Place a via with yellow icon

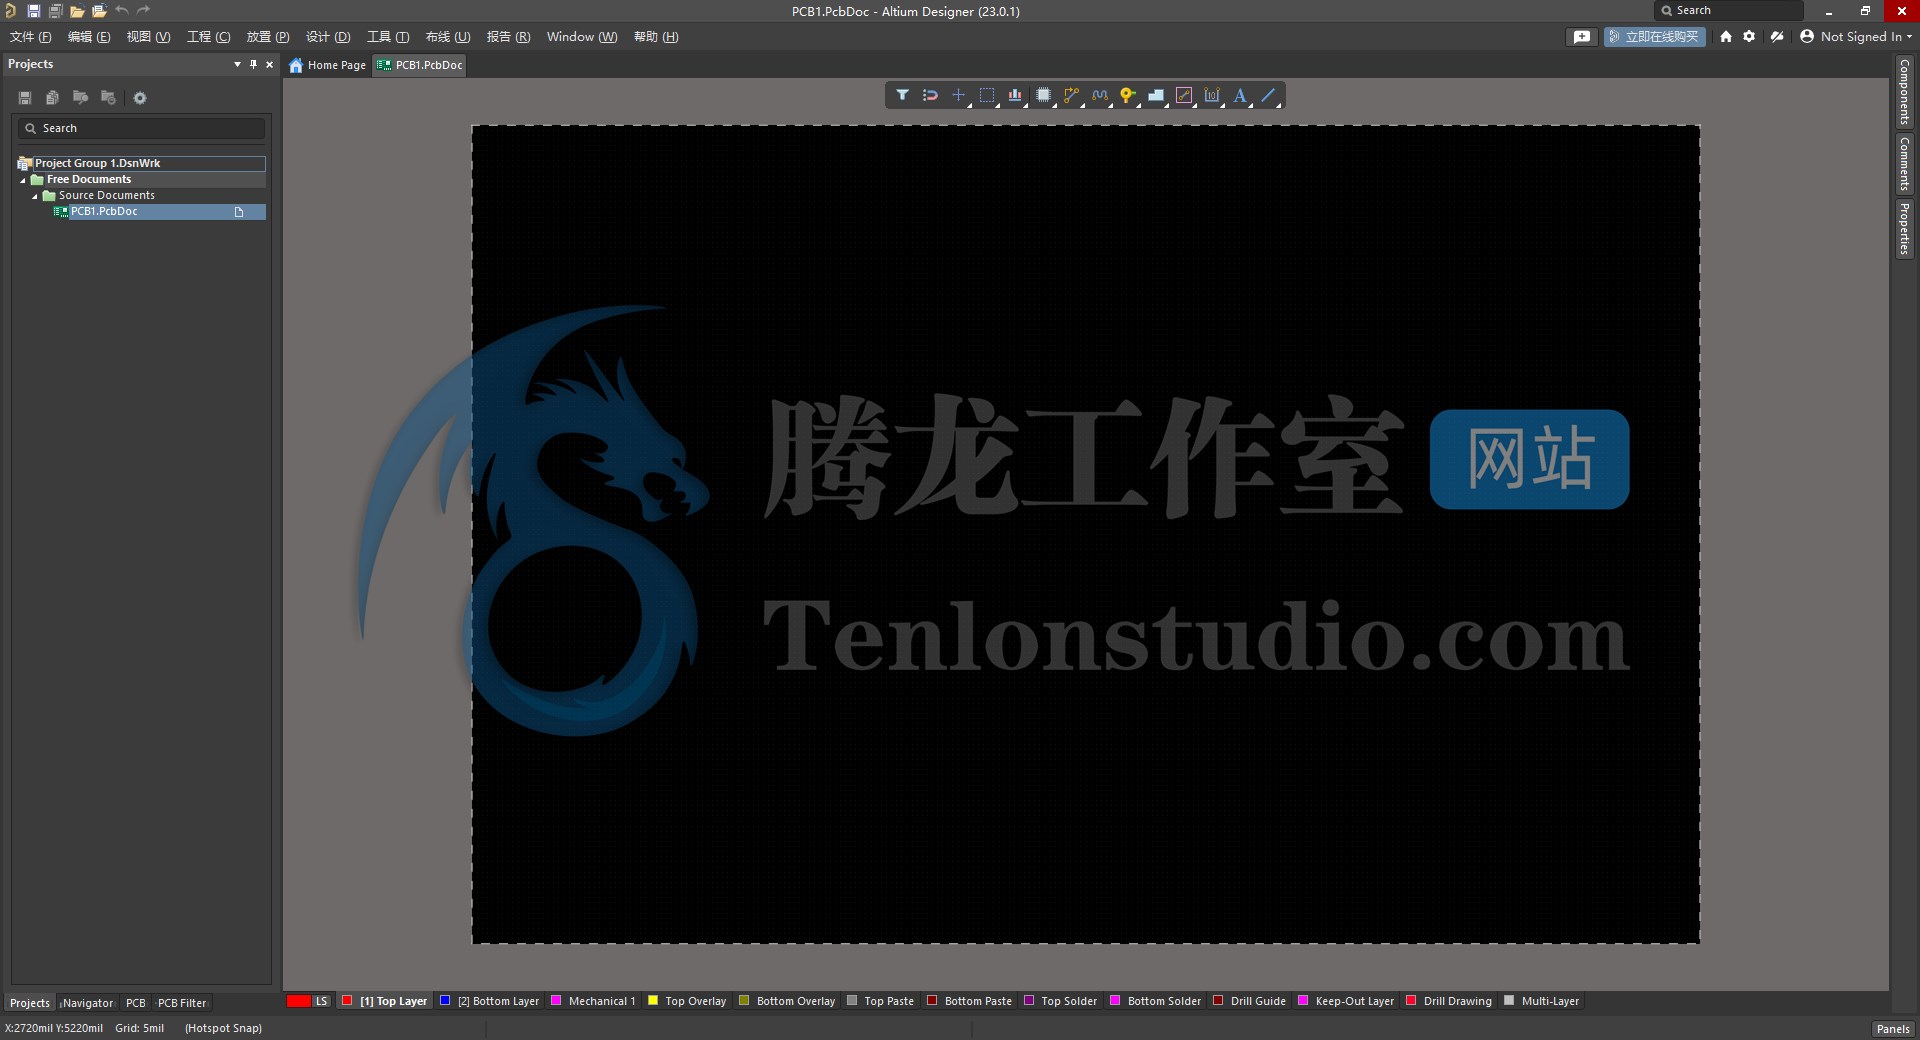click(1127, 95)
